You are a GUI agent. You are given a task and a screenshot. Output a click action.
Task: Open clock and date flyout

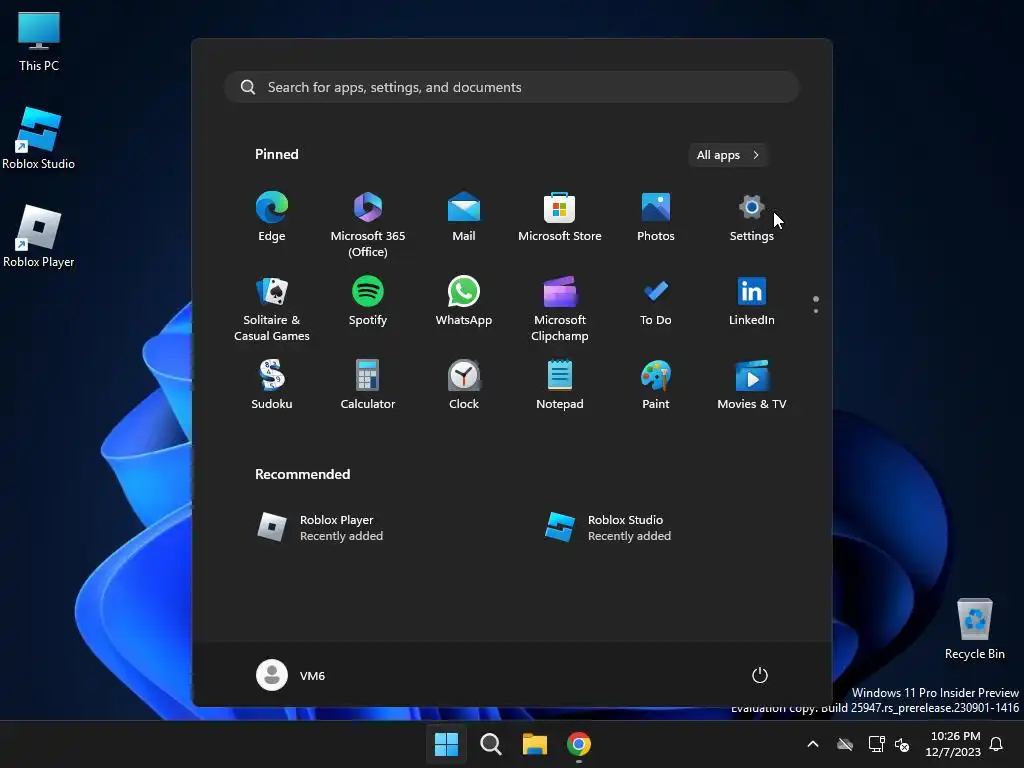(953, 744)
